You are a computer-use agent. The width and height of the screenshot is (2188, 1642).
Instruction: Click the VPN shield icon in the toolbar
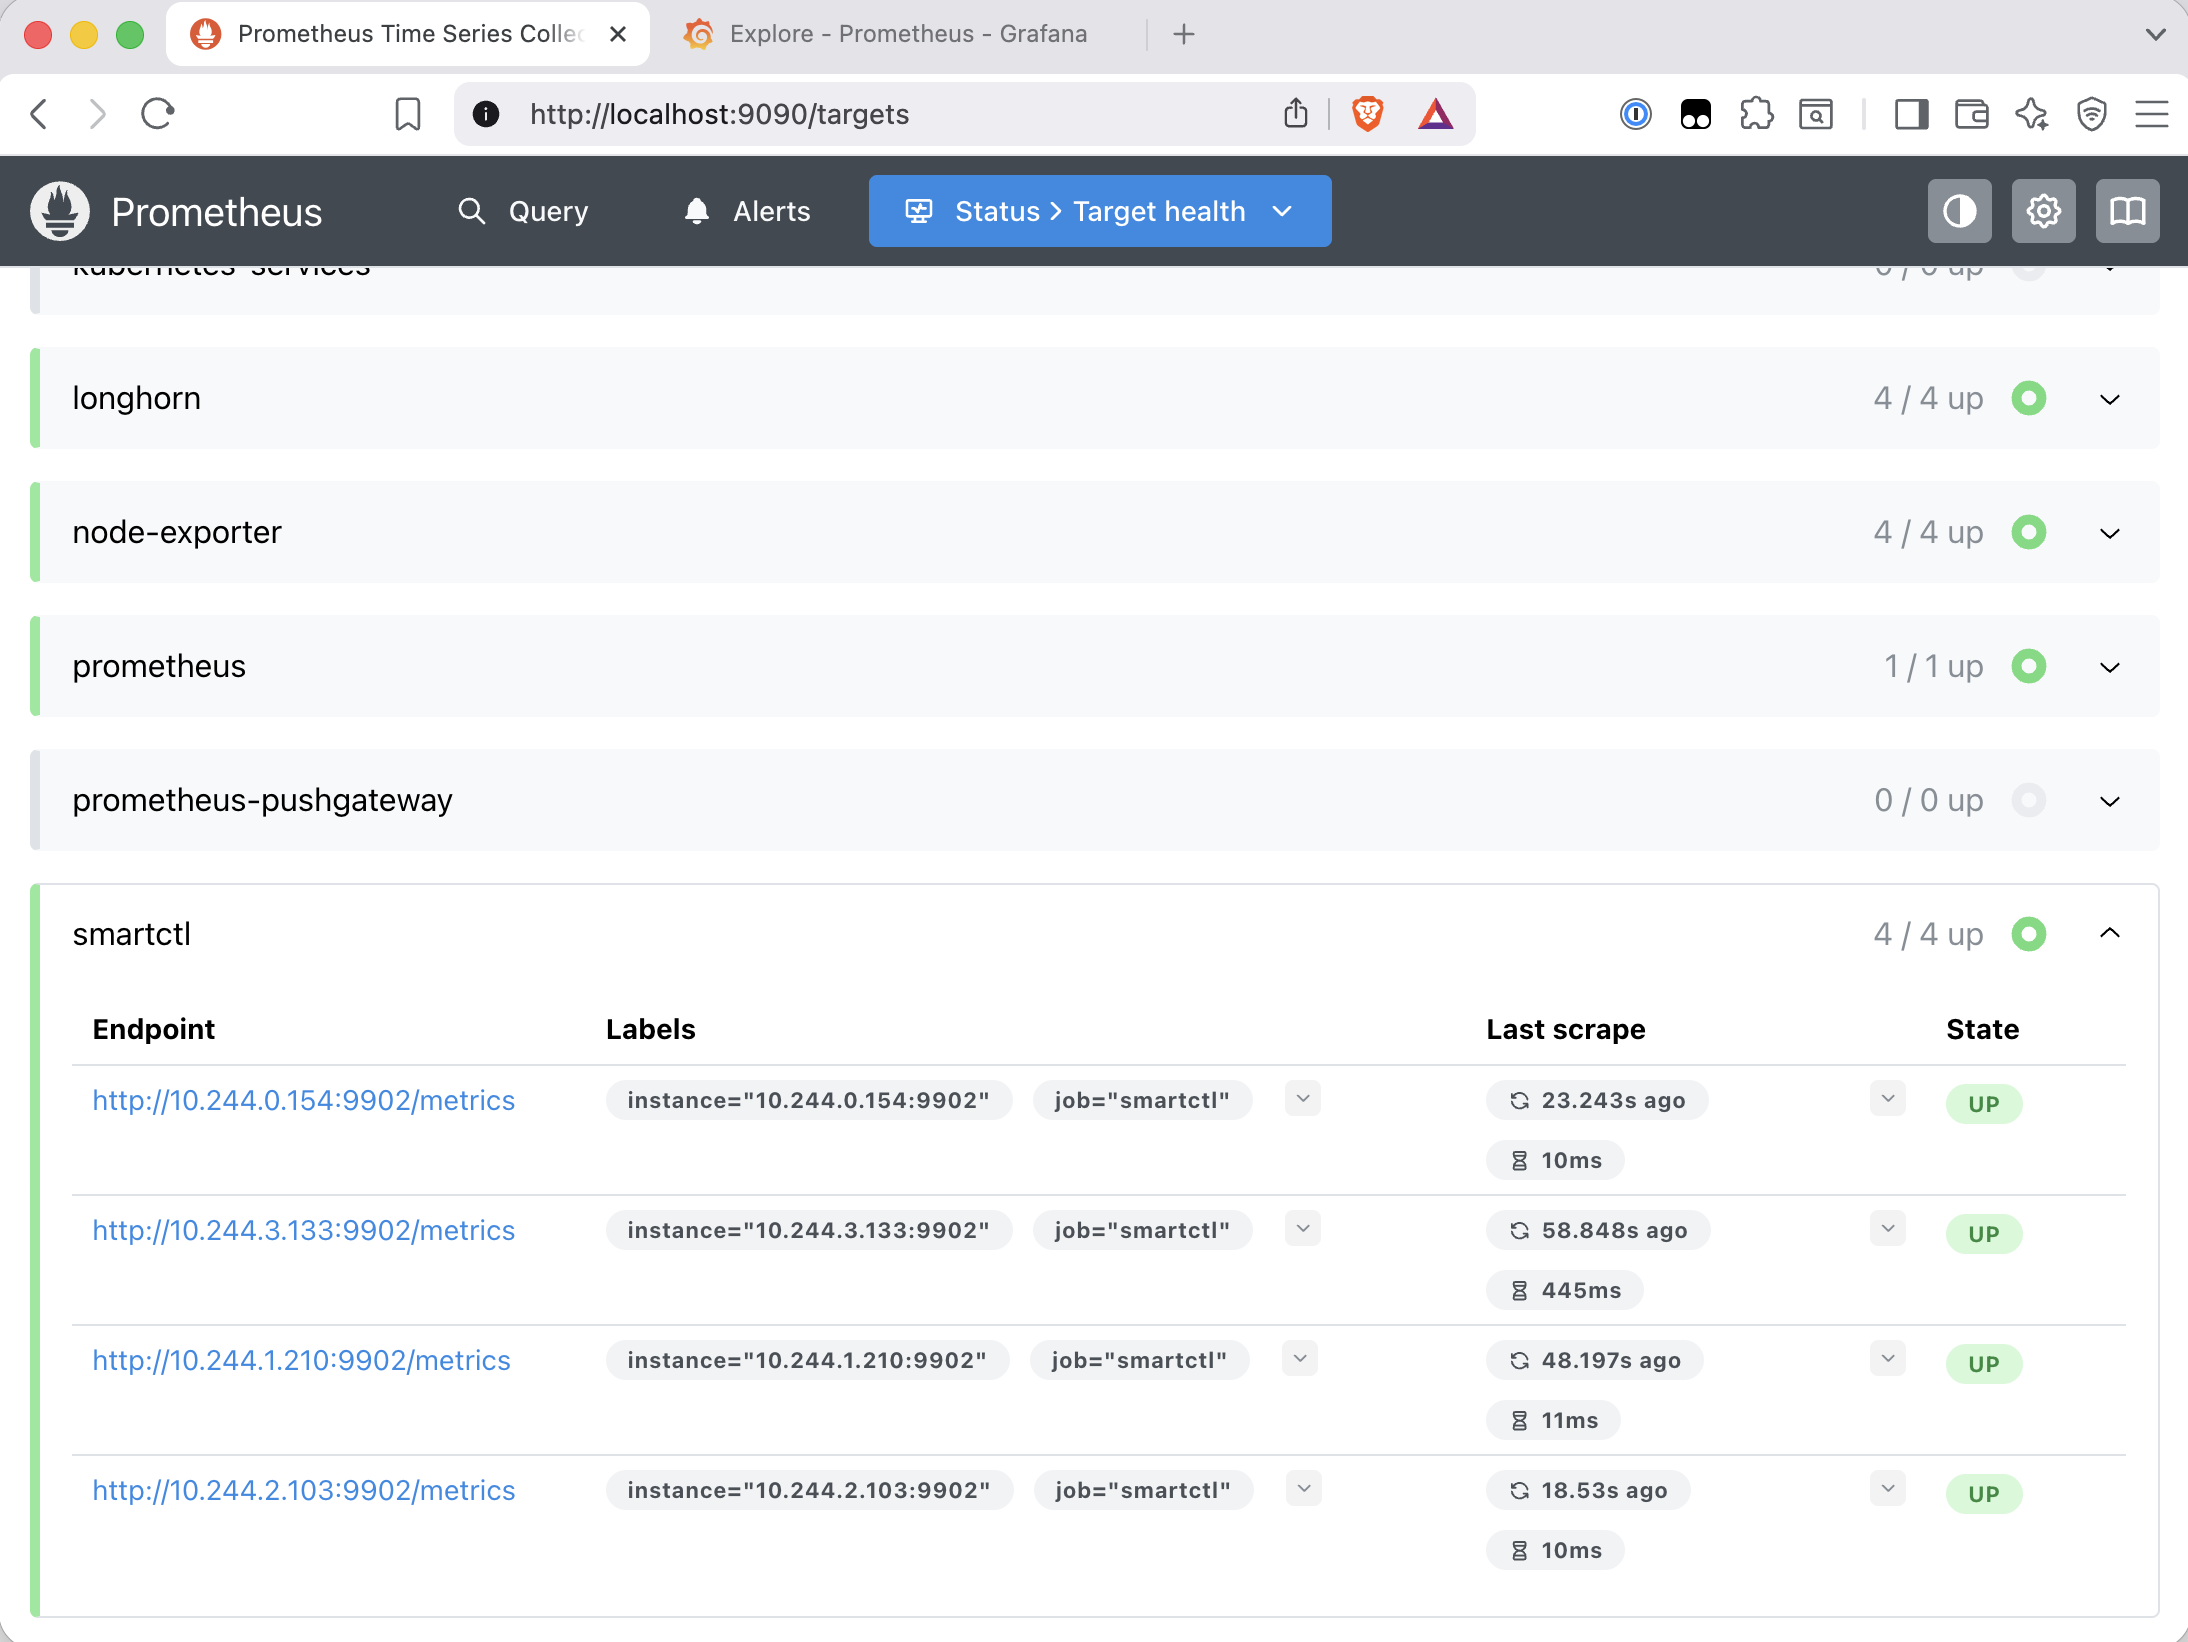tap(2091, 114)
